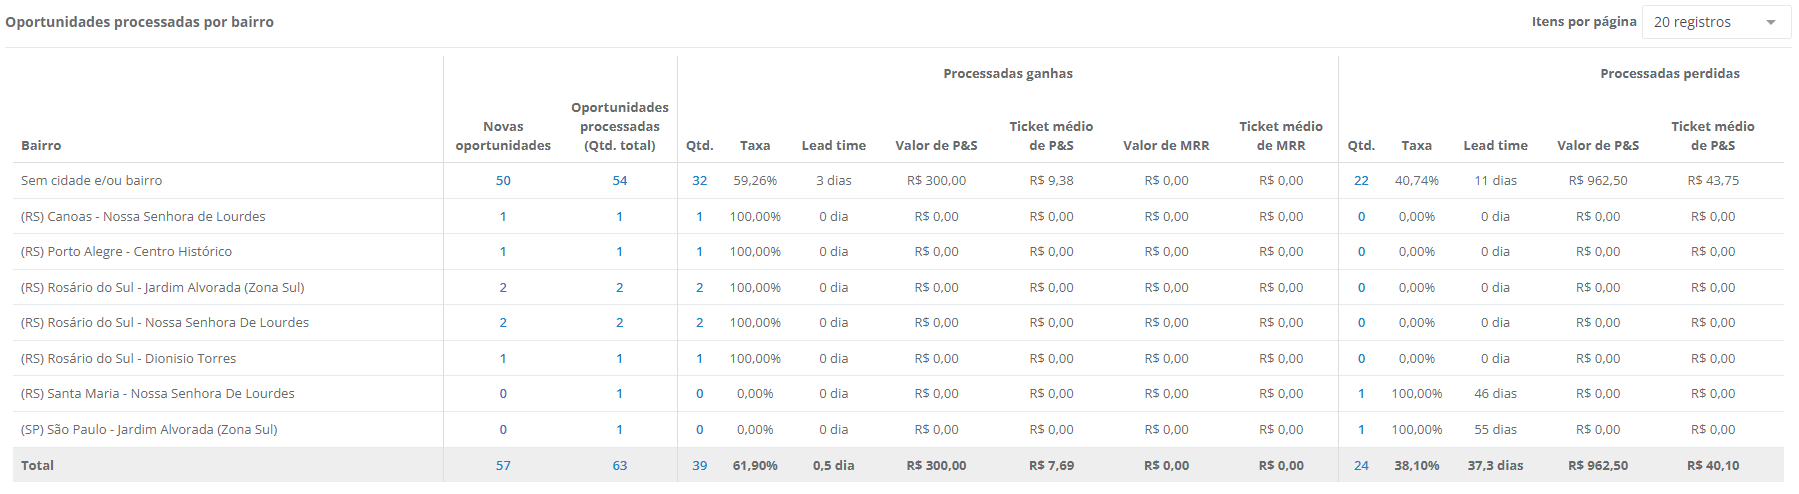Open total processed opportunities value 63

[x=620, y=466]
